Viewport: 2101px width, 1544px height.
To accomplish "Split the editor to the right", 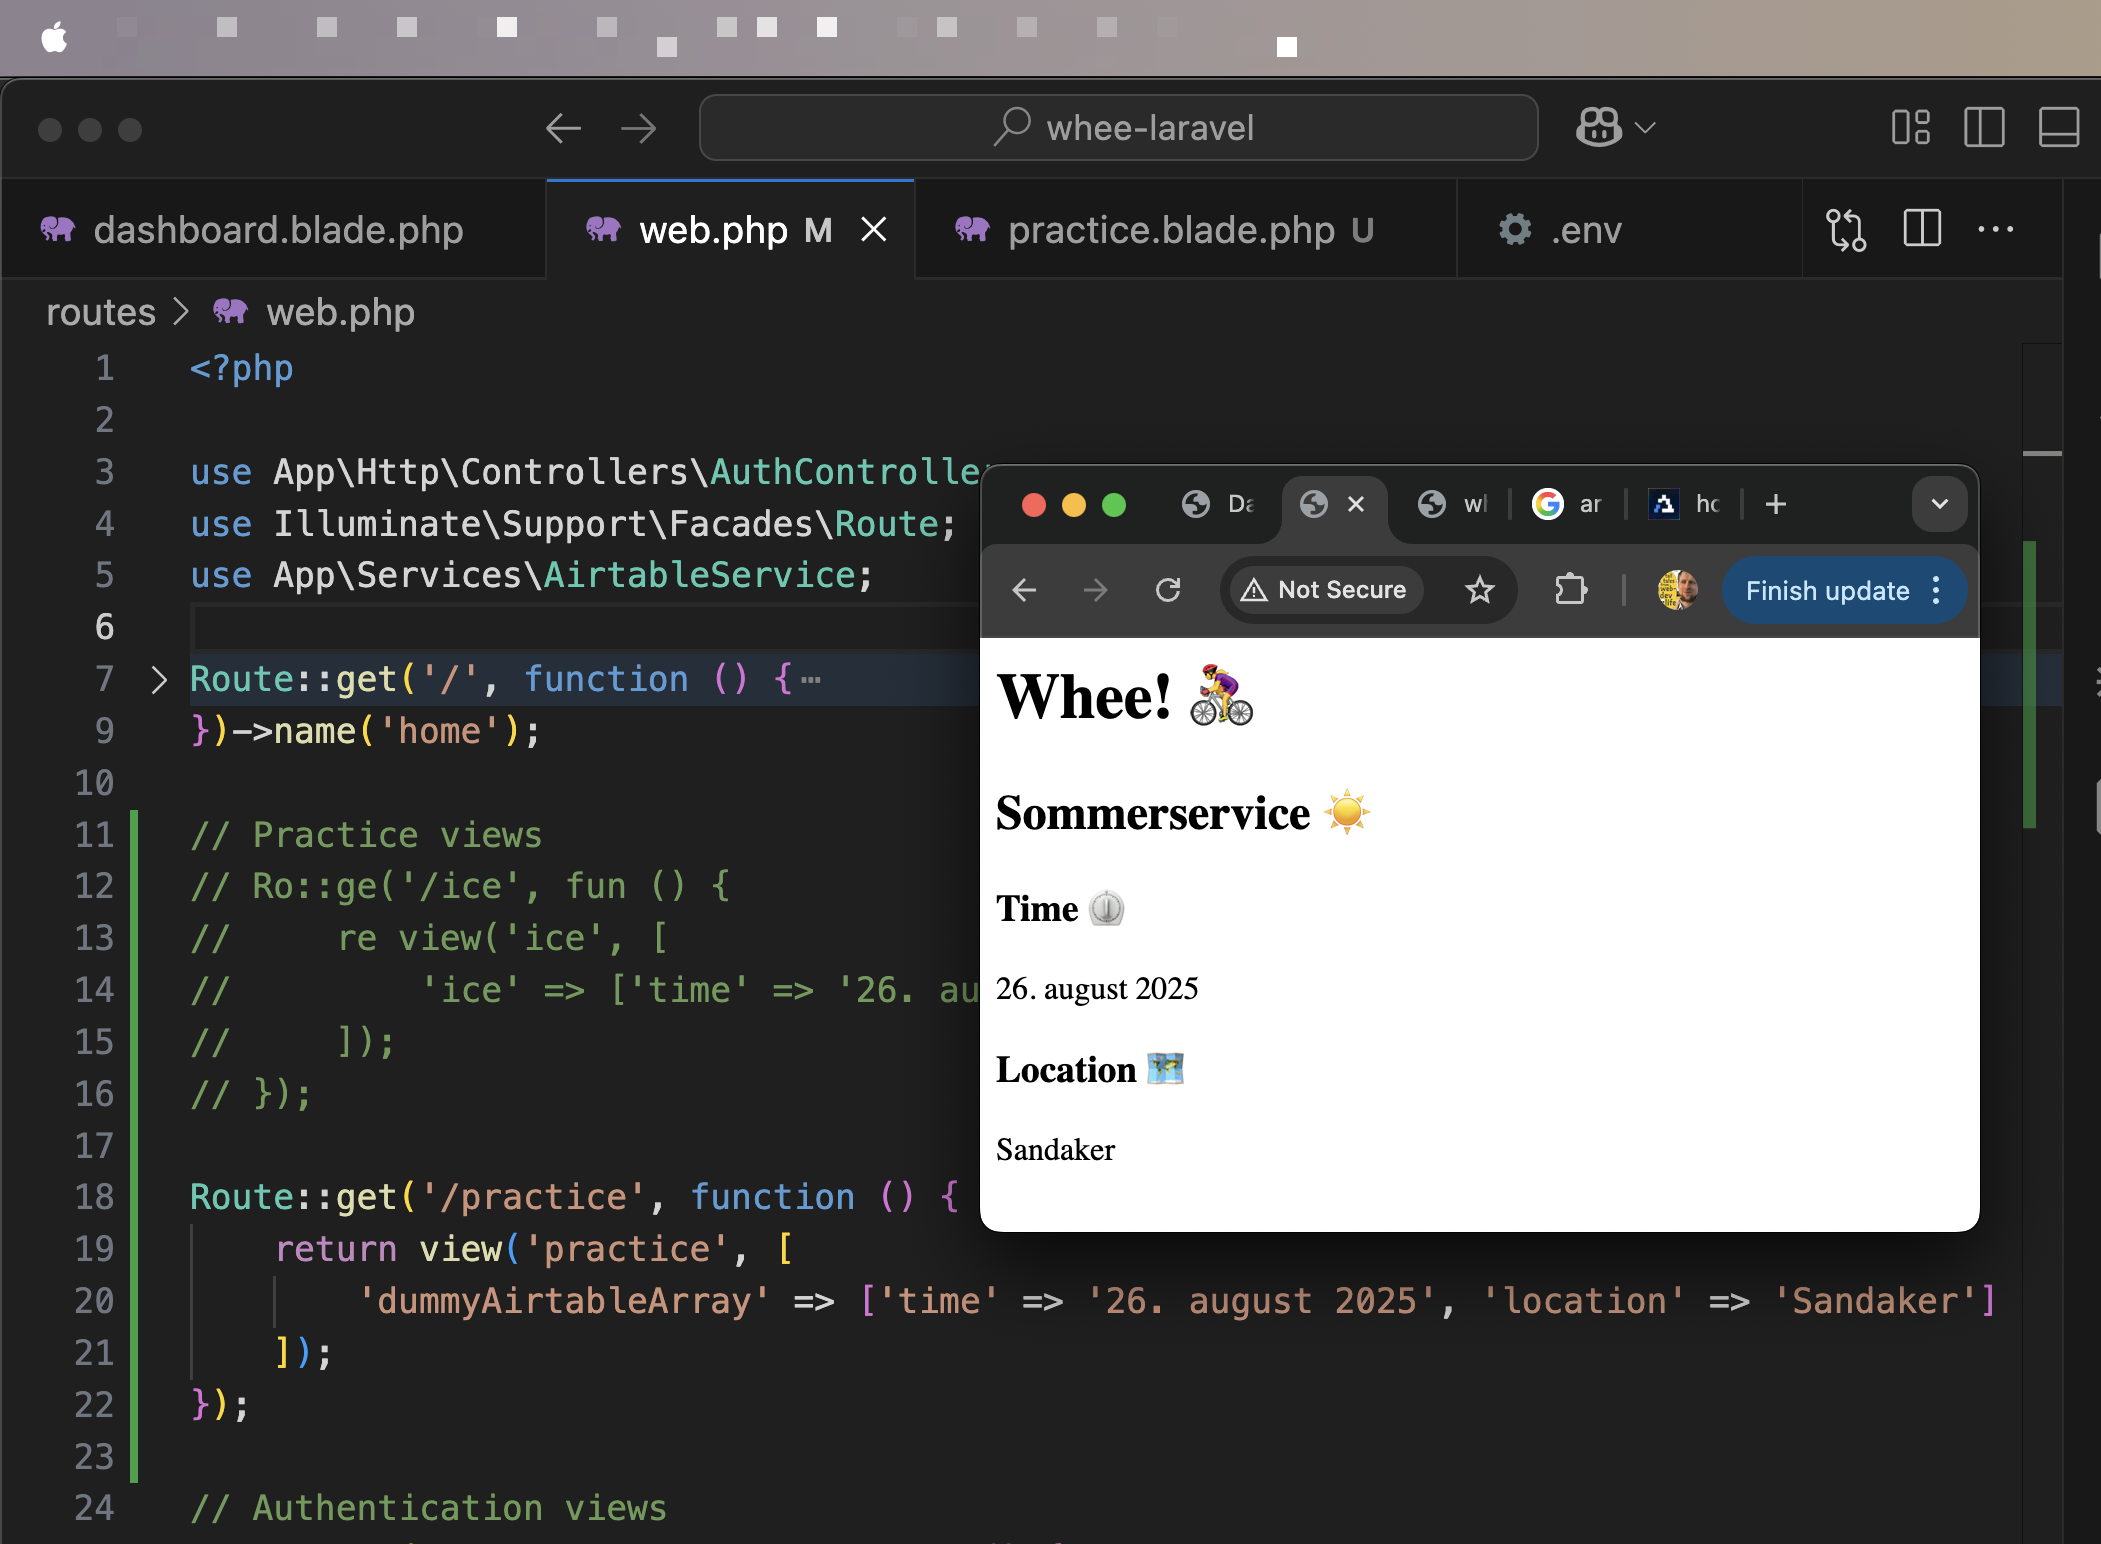I will [1921, 229].
